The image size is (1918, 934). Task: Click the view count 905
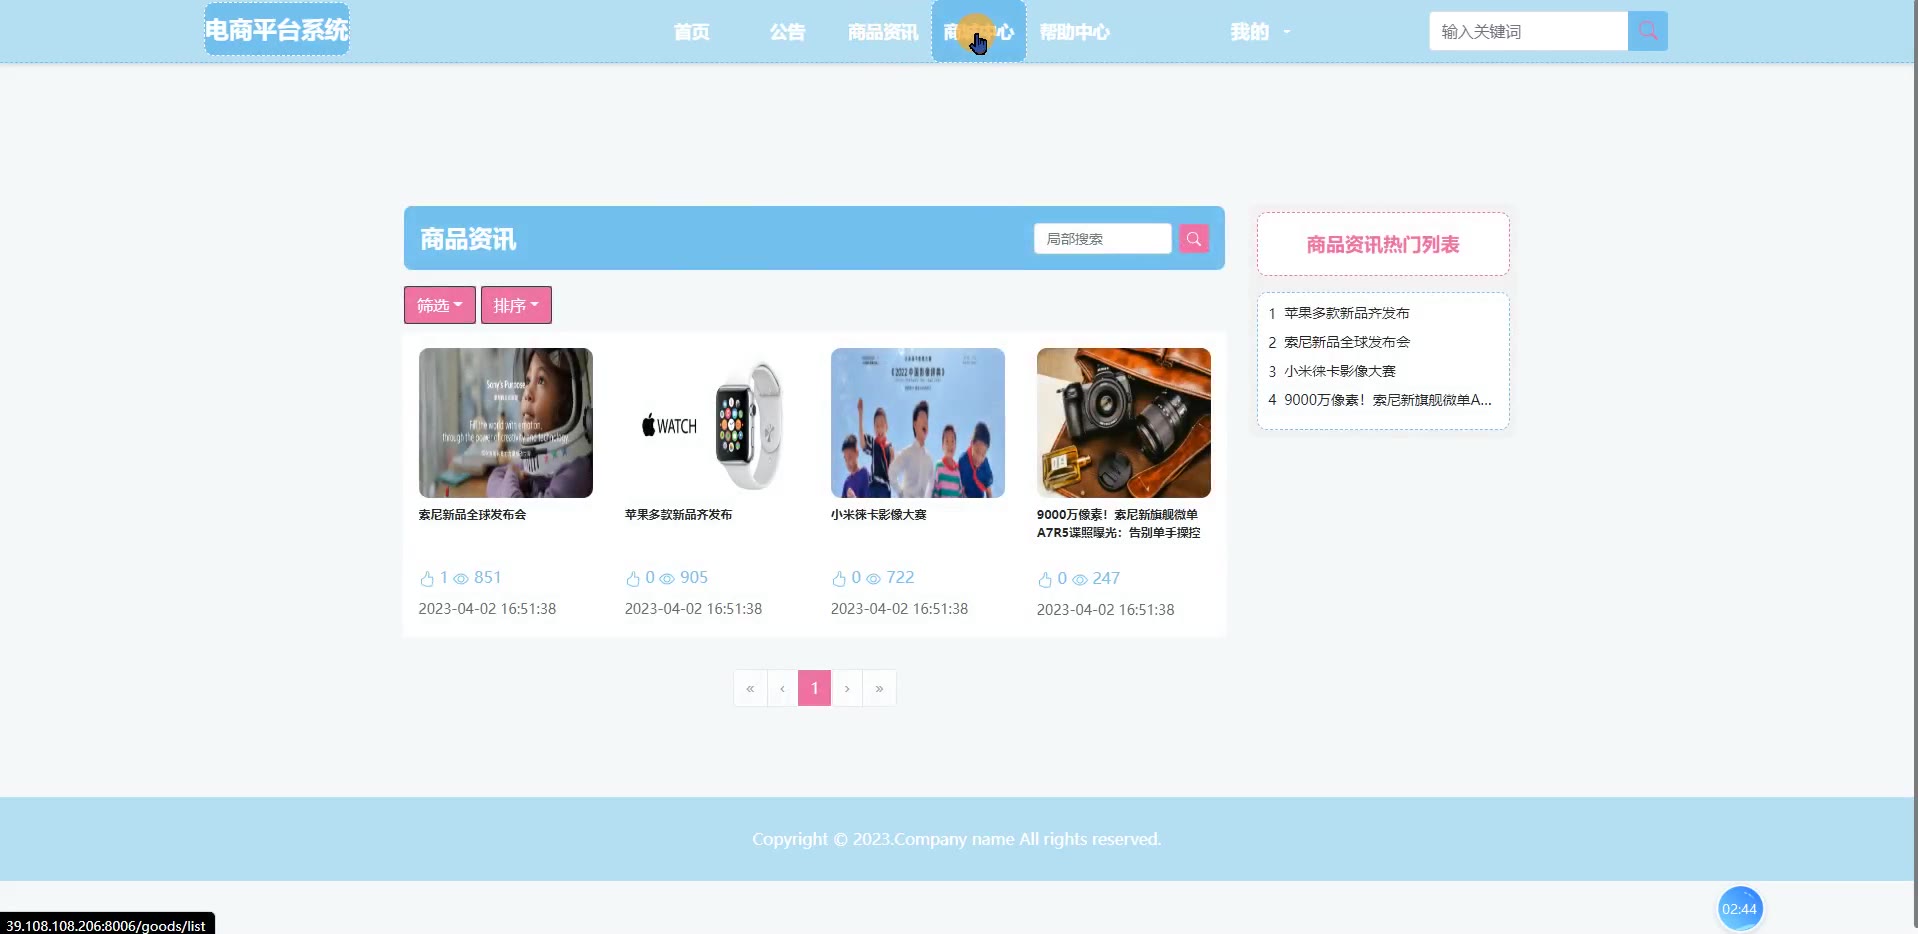(694, 578)
